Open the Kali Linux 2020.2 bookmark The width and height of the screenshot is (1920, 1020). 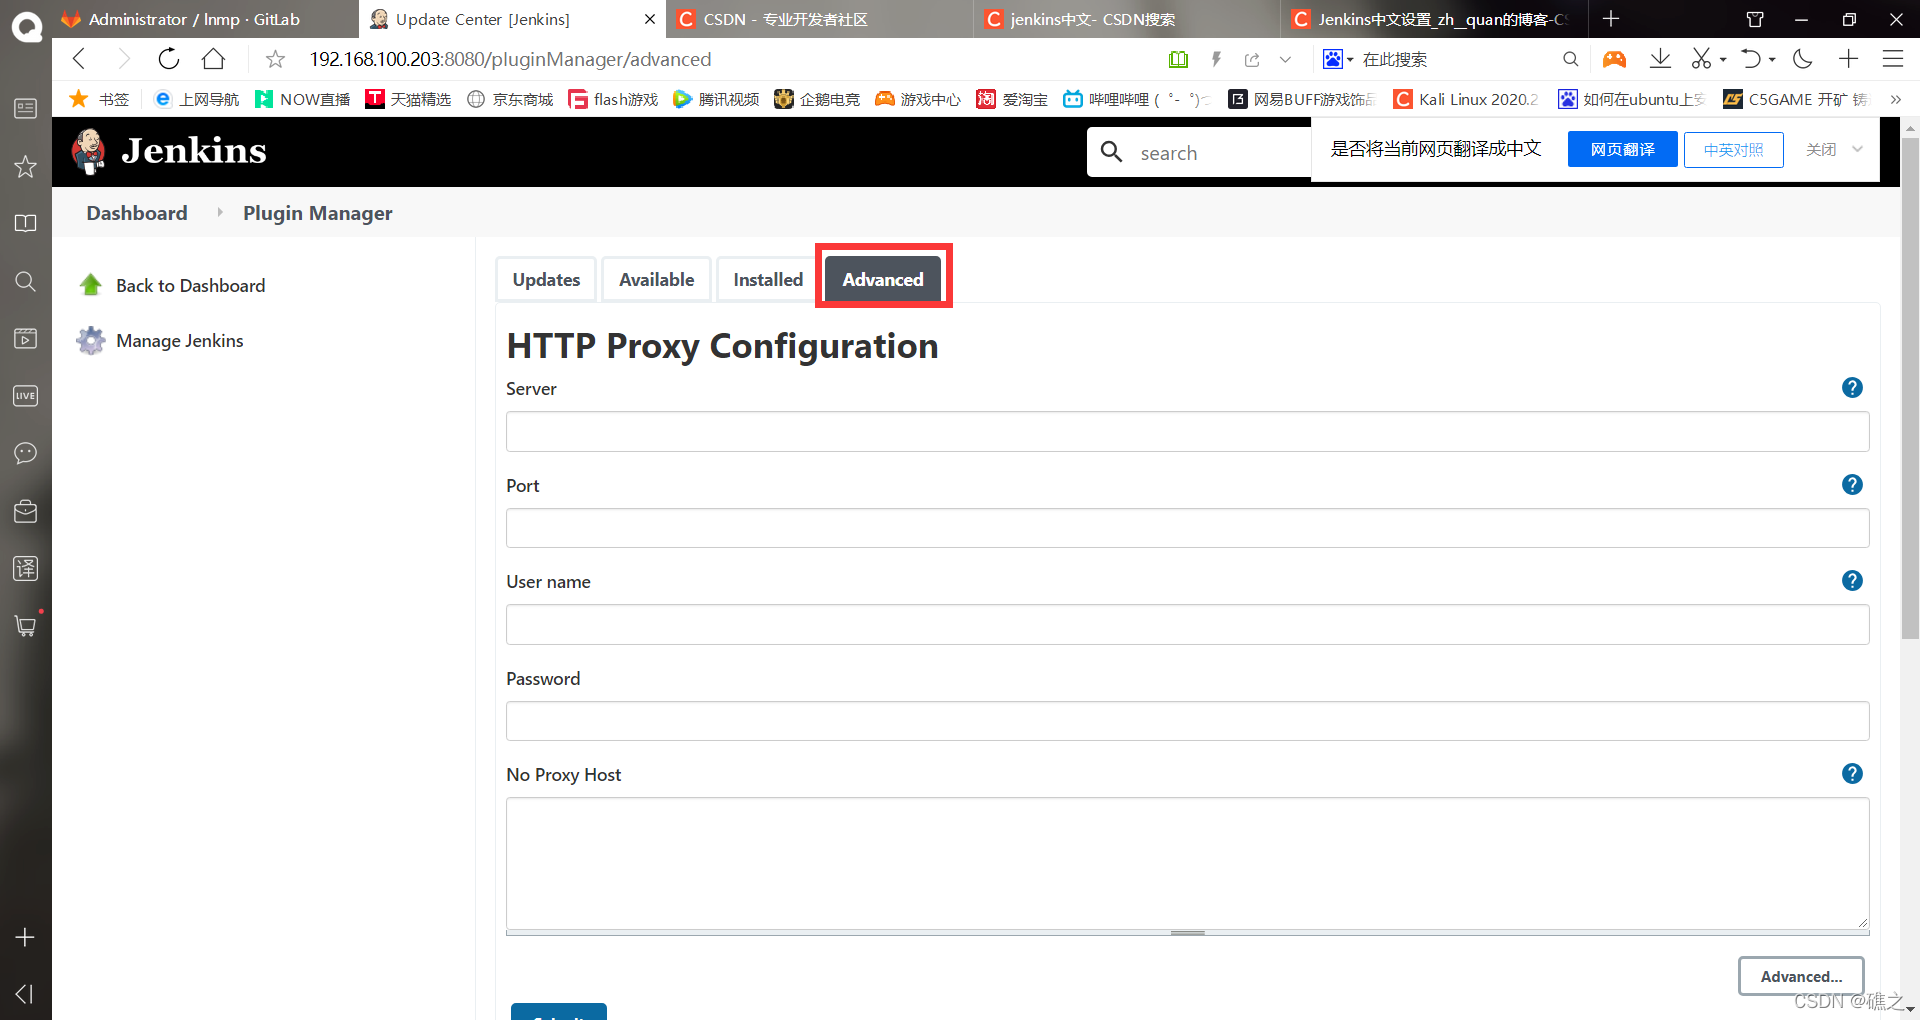tap(1466, 99)
